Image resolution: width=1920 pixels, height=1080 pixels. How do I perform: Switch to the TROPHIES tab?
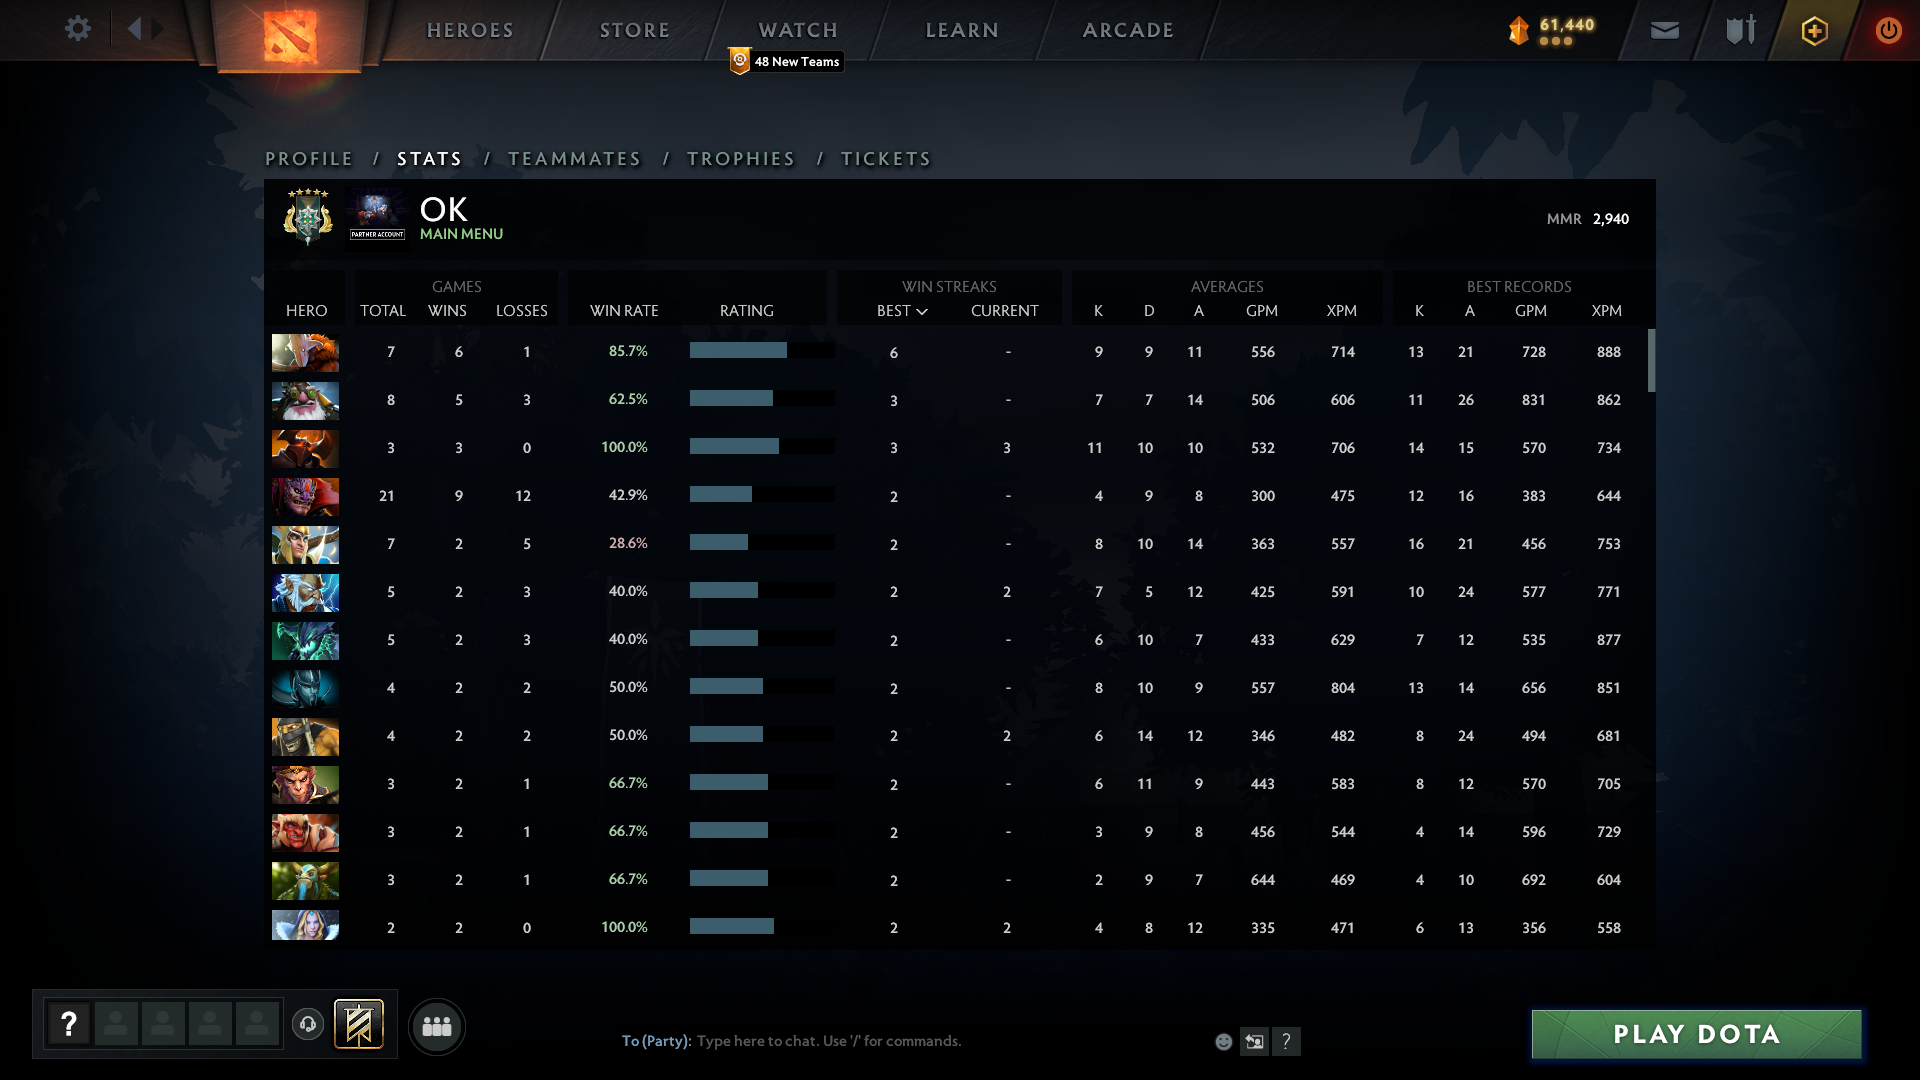740,158
